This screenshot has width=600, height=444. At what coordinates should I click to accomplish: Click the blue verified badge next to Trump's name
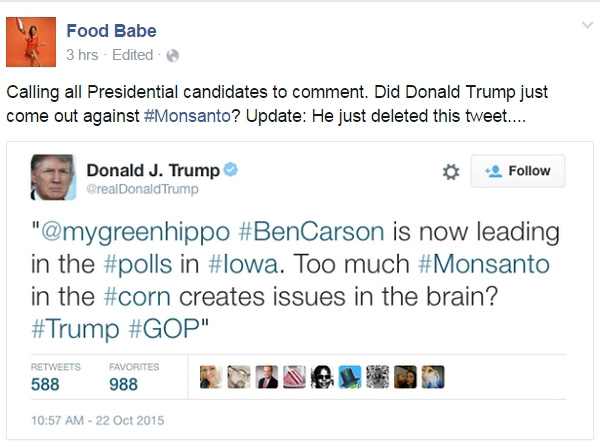click(231, 169)
